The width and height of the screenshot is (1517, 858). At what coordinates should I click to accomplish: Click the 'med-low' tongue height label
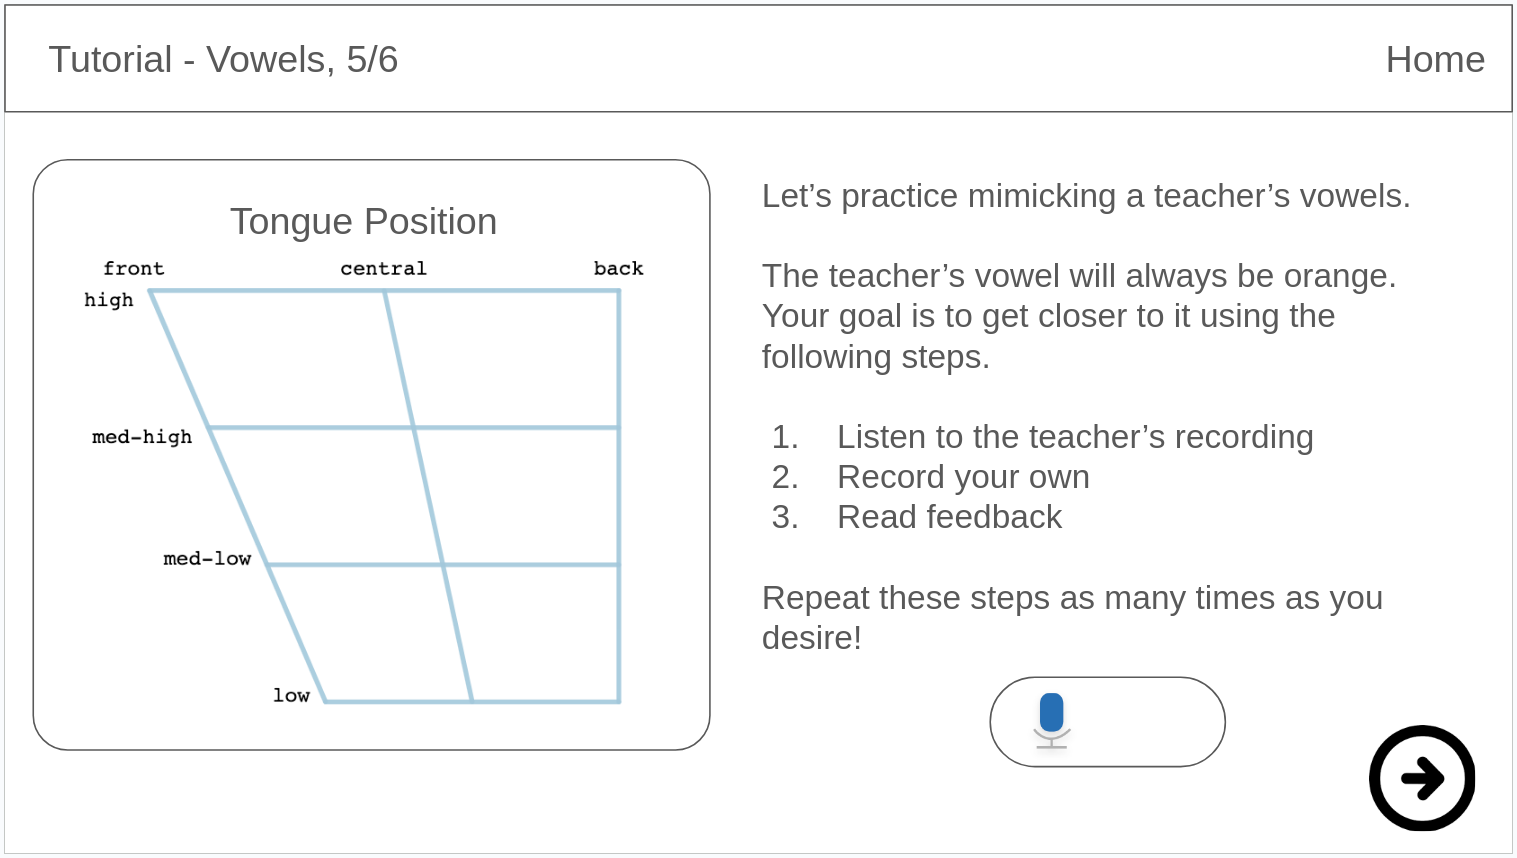point(207,558)
